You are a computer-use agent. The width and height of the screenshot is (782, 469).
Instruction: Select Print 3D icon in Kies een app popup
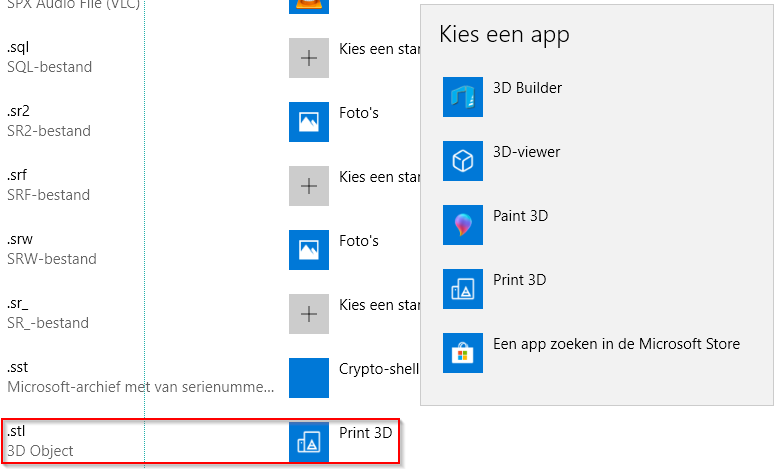tap(462, 289)
